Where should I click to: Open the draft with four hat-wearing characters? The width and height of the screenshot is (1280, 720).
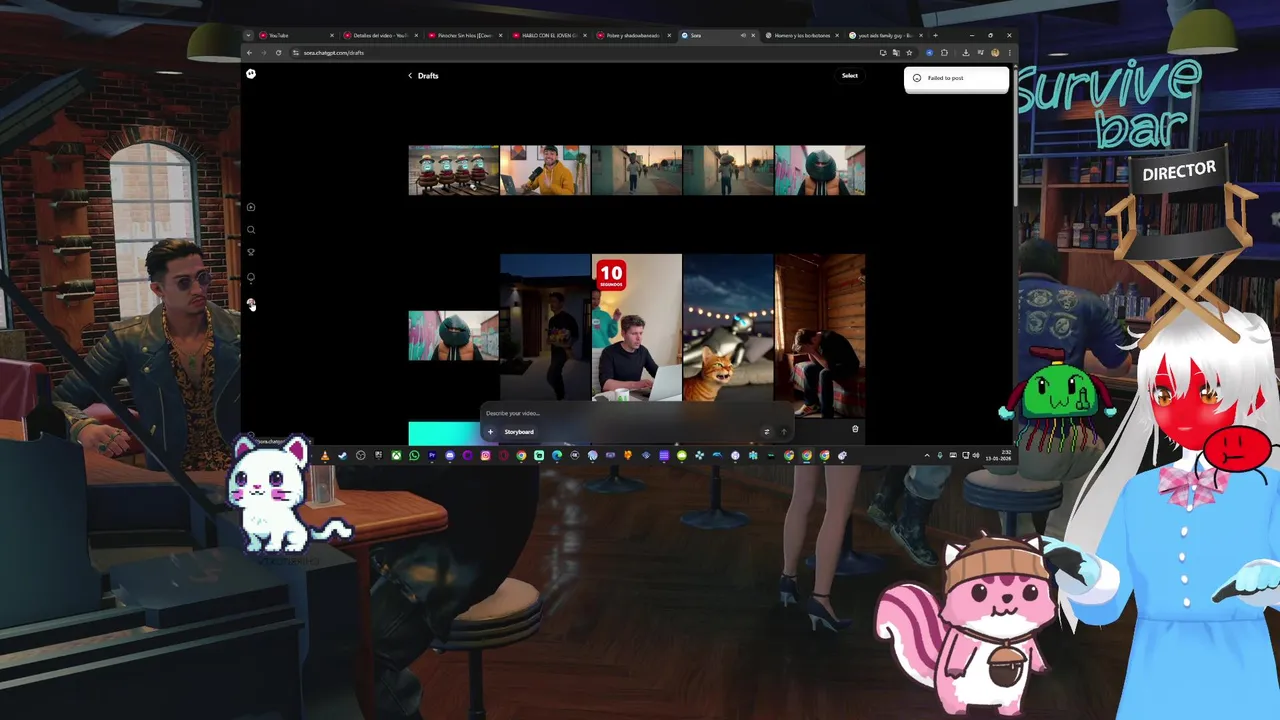tap(453, 170)
